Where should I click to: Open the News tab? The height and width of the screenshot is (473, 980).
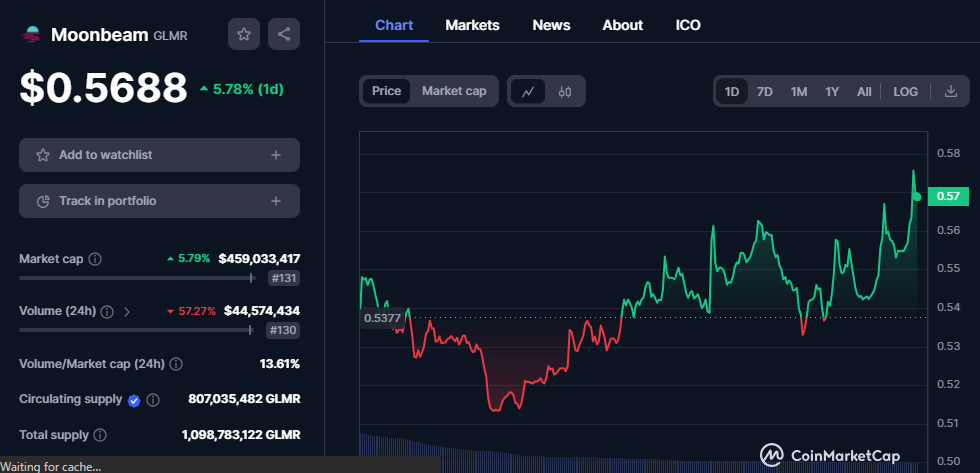coord(551,26)
